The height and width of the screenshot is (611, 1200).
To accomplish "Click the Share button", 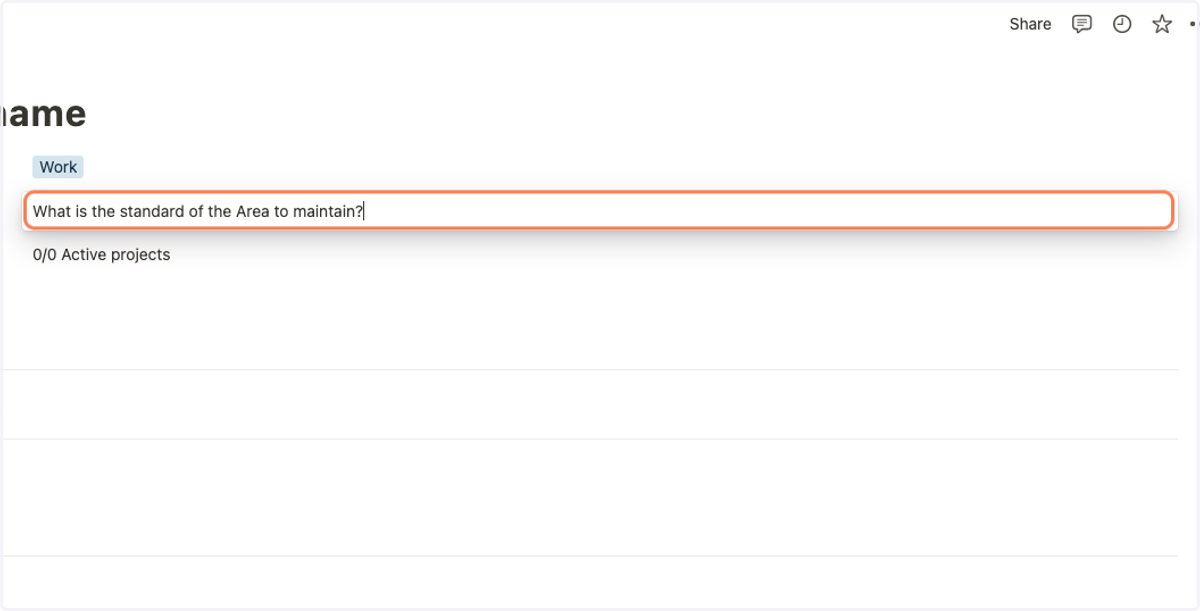I will pos(1030,24).
